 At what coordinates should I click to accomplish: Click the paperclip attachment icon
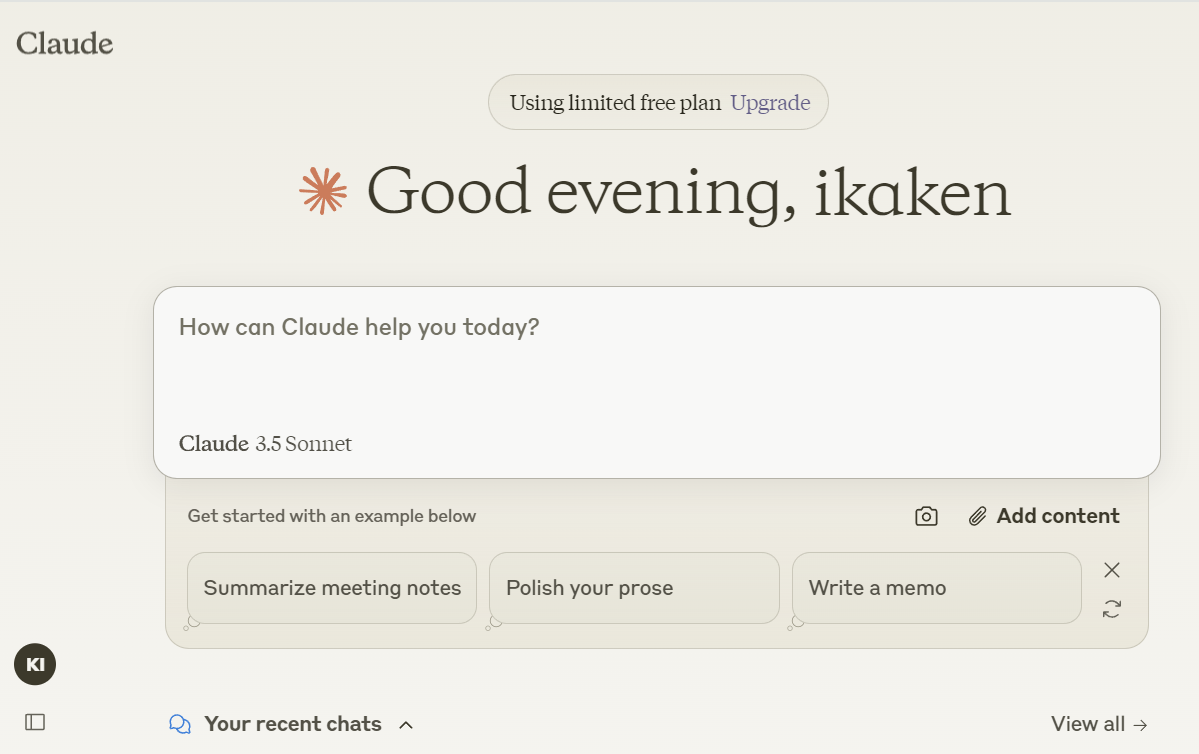(977, 516)
